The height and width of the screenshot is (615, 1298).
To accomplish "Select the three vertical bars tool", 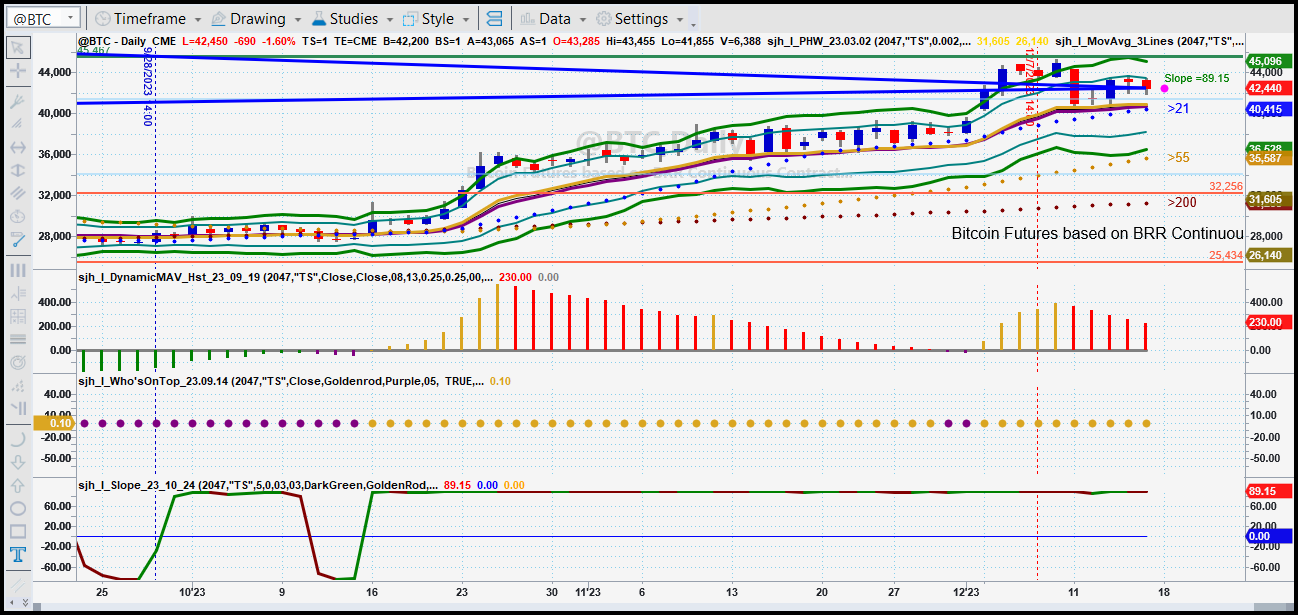I will point(18,270).
